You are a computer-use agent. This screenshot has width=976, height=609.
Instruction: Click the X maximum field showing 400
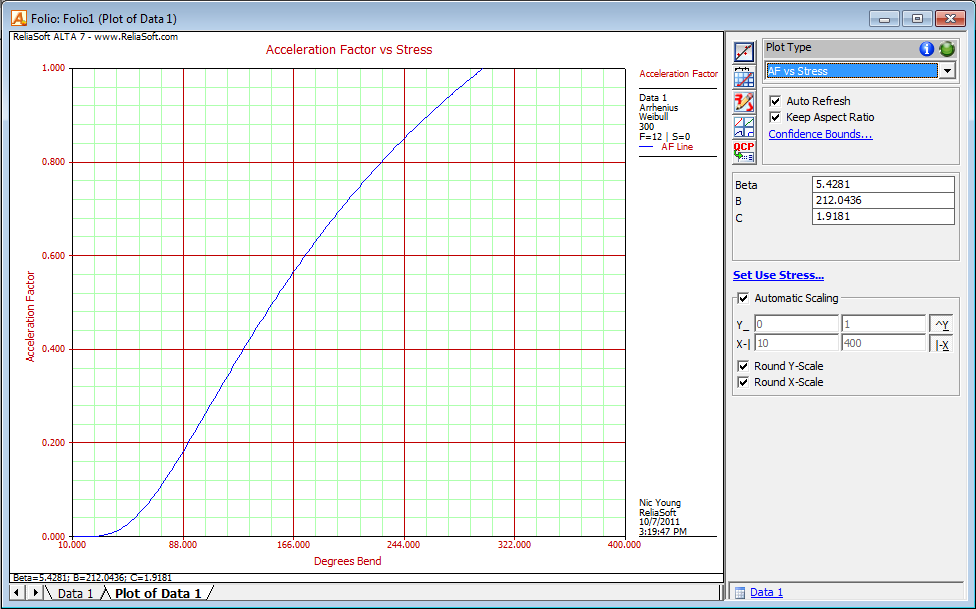click(x=883, y=343)
